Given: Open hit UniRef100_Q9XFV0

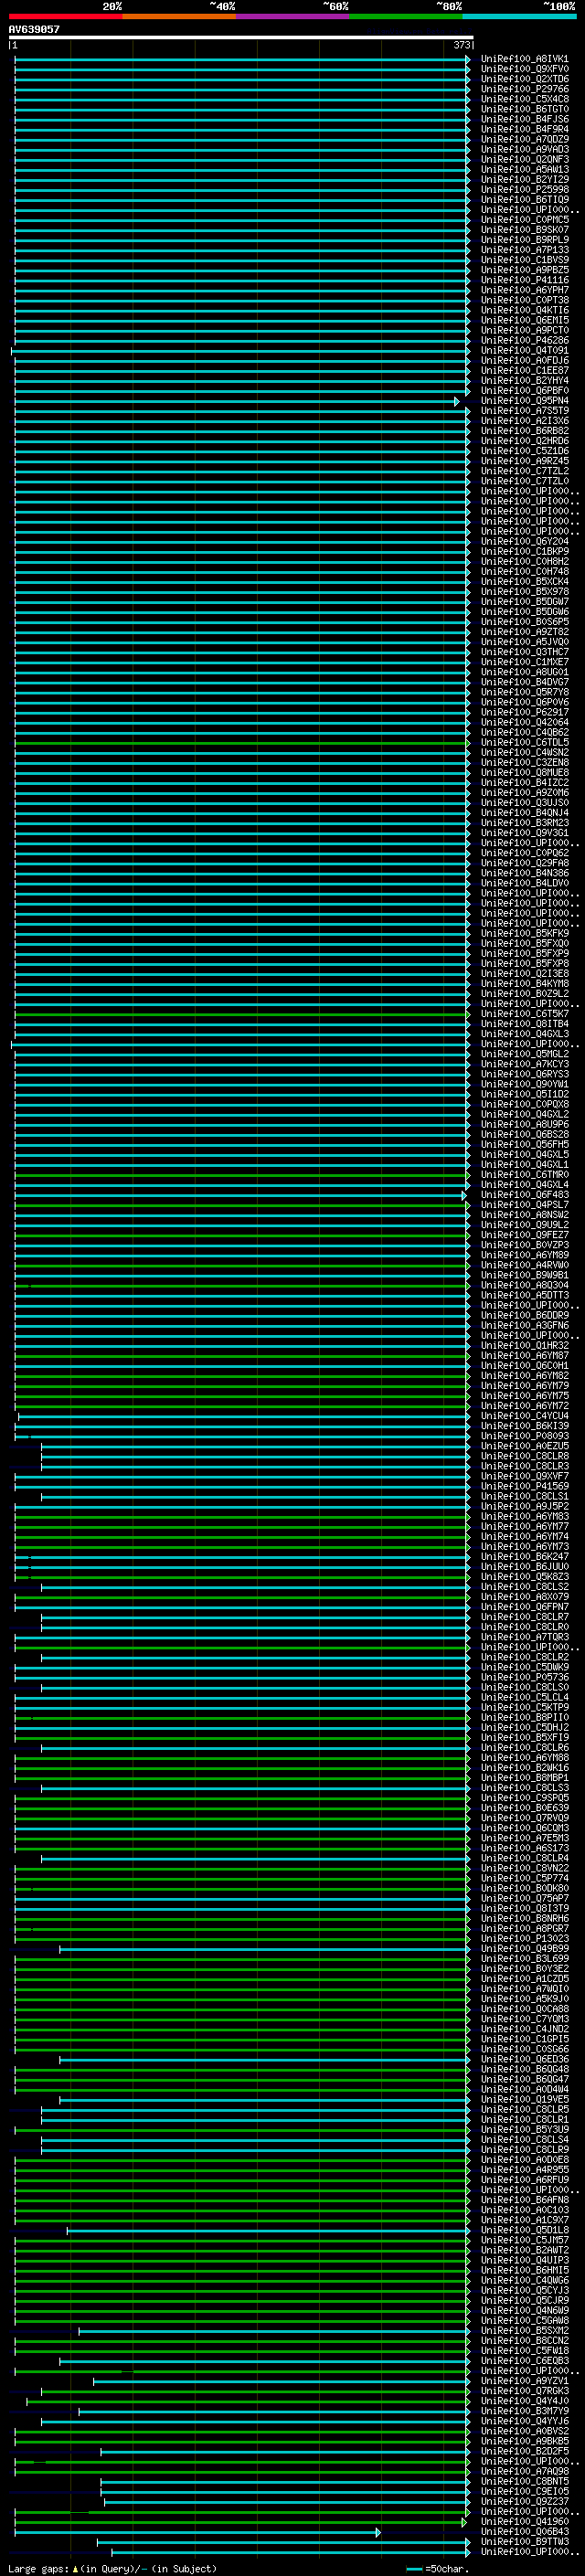Looking at the screenshot, I should pyautogui.click(x=524, y=69).
